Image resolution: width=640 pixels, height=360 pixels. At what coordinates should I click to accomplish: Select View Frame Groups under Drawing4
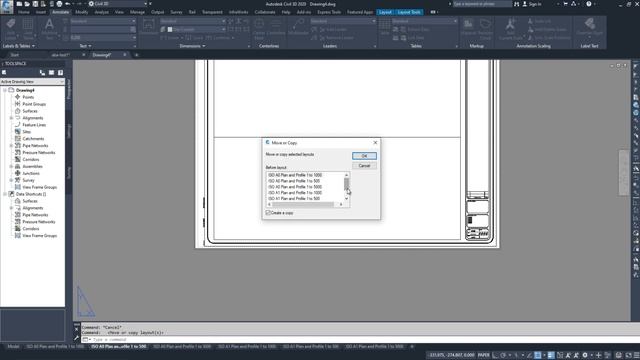pyautogui.click(x=40, y=187)
